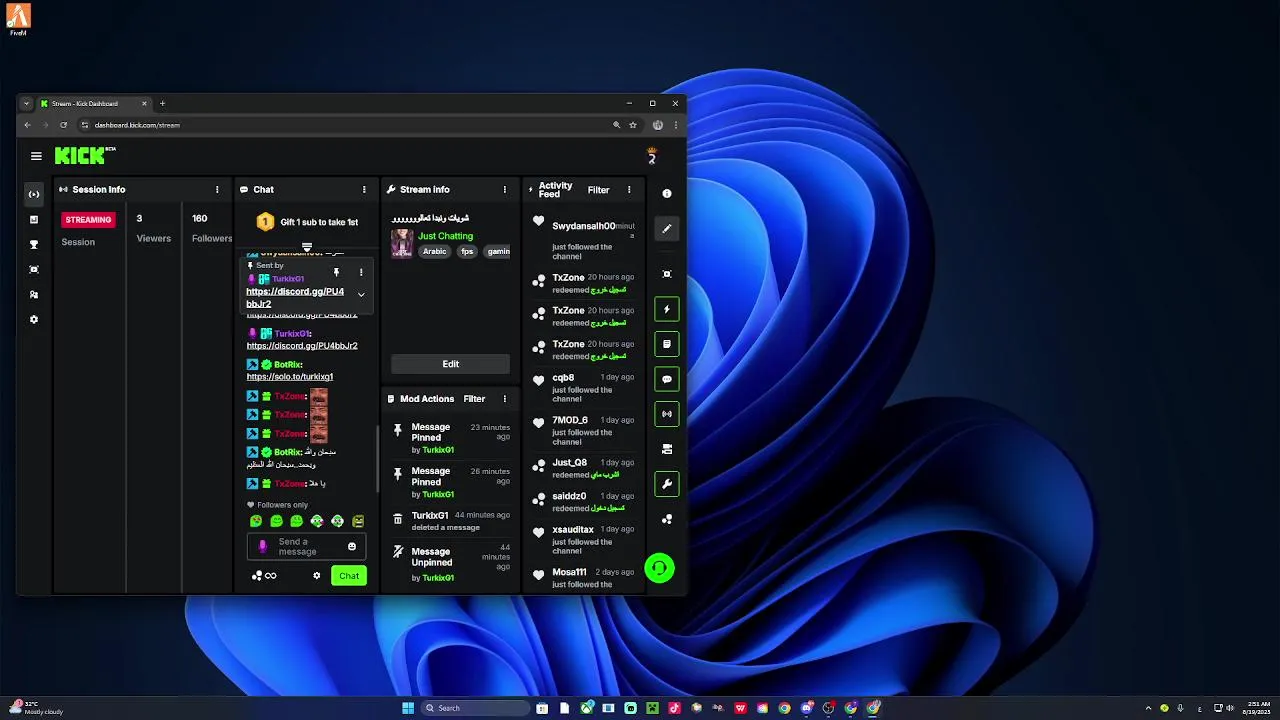Expand the pinned message chevron
The height and width of the screenshot is (720, 1280).
pos(361,295)
